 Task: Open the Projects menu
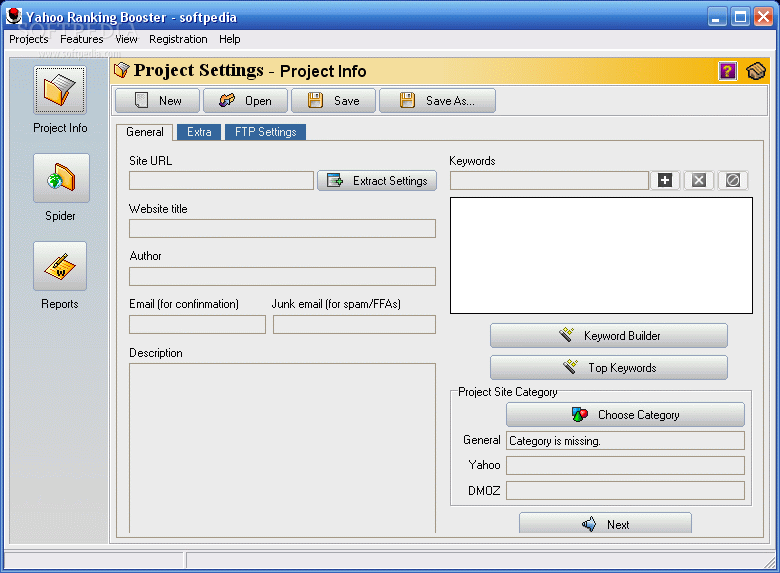pos(29,39)
